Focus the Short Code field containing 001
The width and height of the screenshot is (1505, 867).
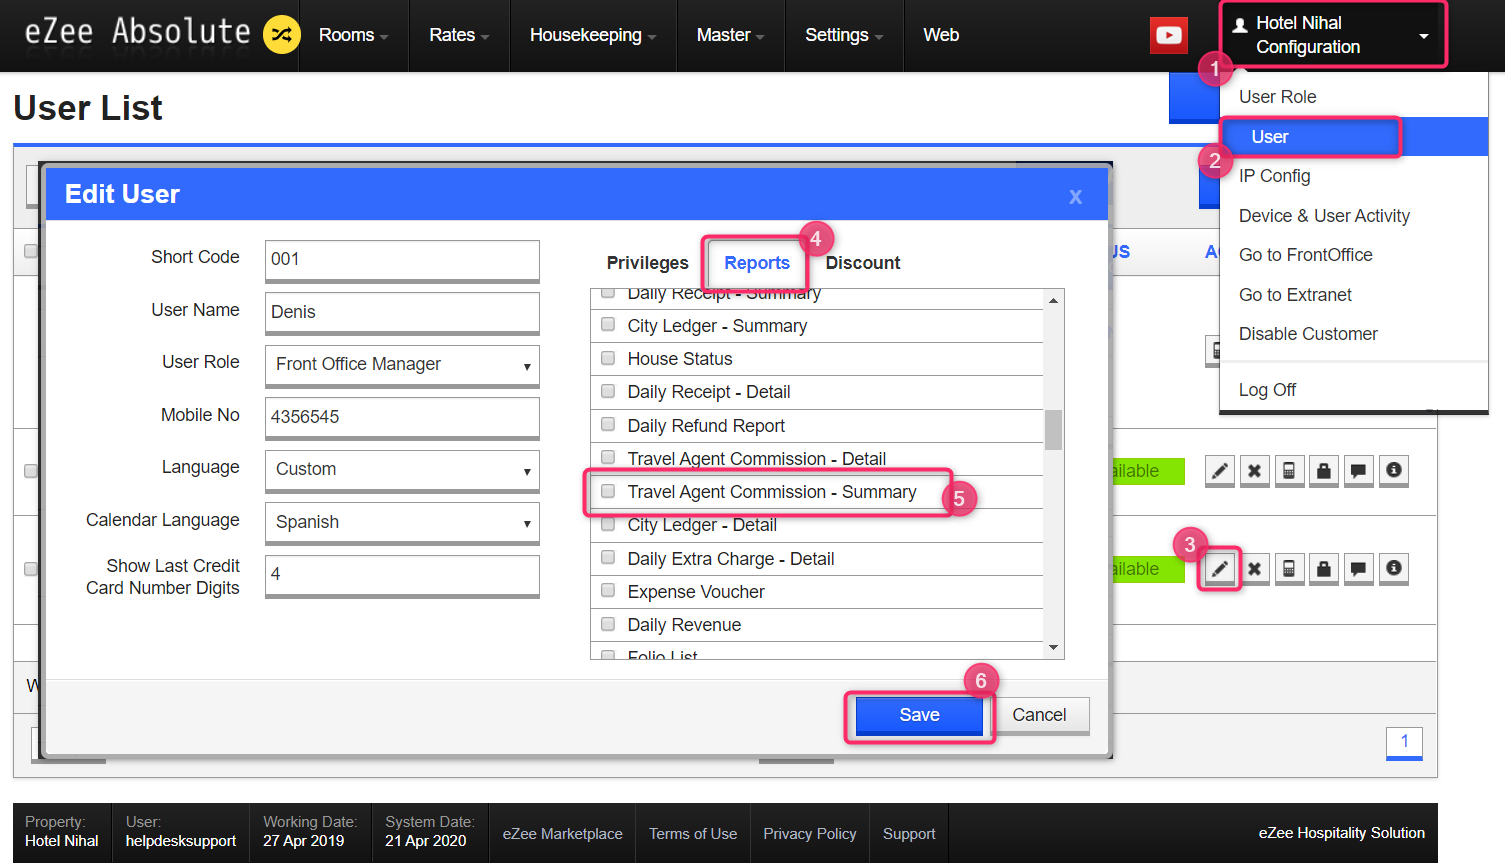pos(402,260)
